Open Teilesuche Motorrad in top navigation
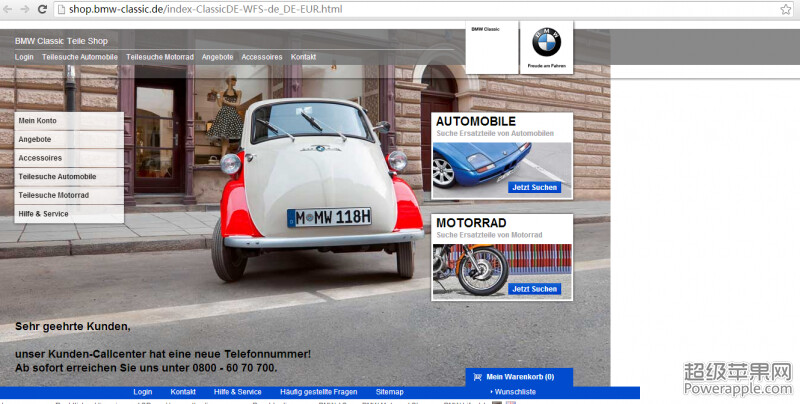 160,57
